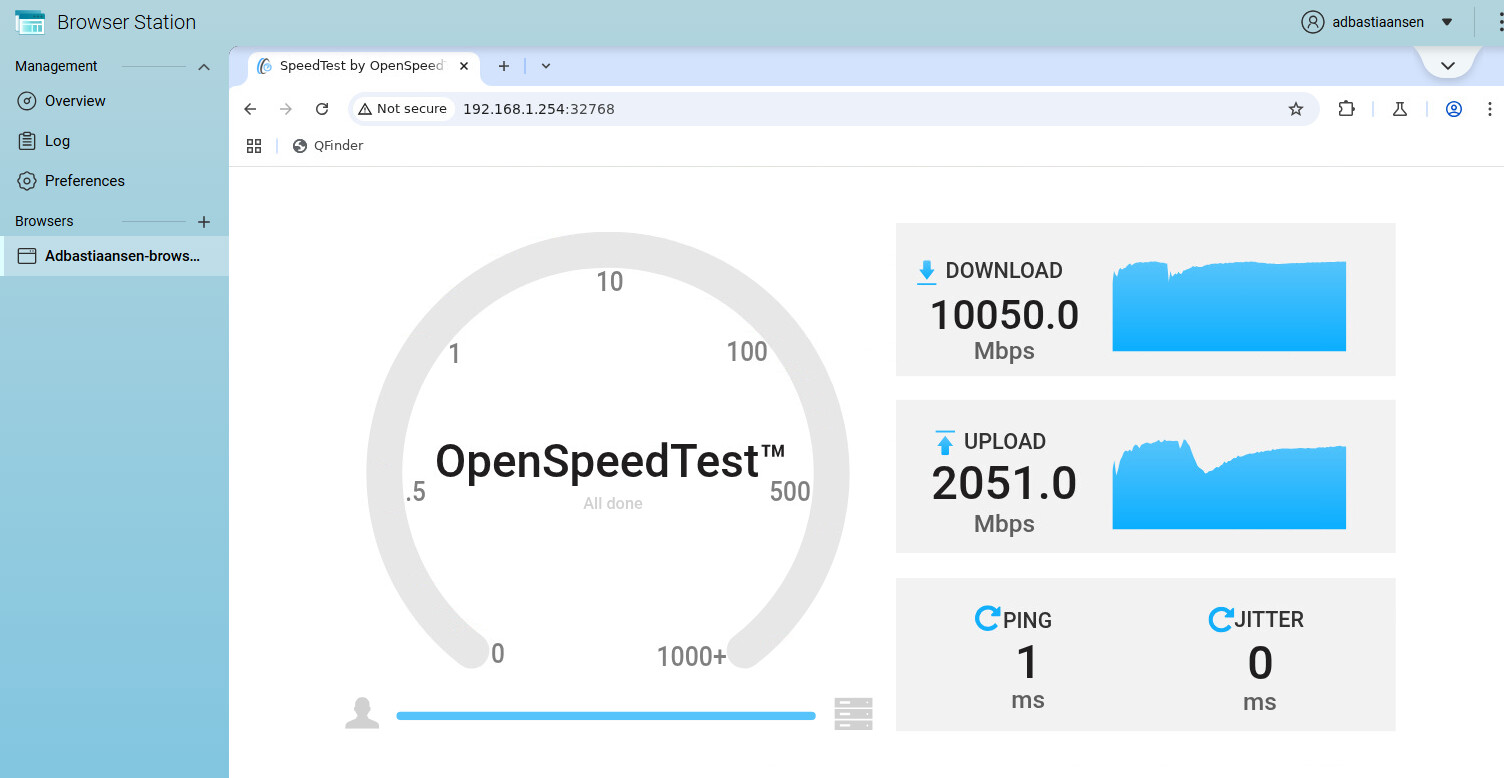
Task: Open the Chrome Labs flask icon
Action: (x=1400, y=109)
